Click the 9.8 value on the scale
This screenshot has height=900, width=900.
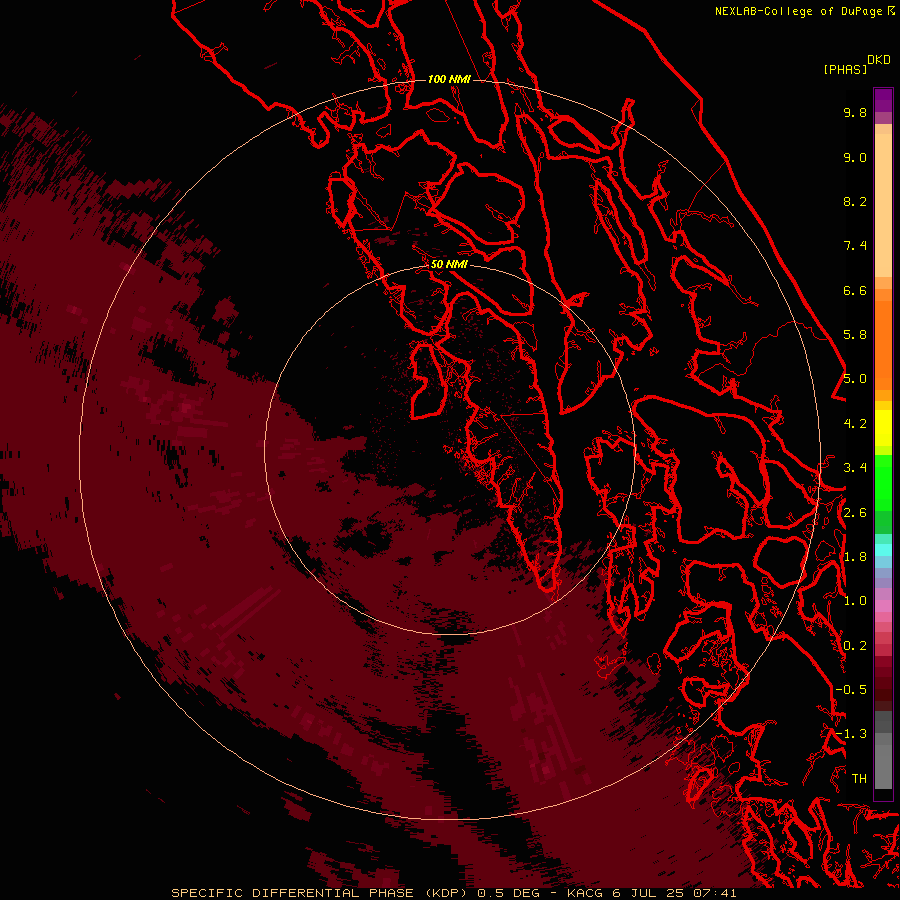pos(855,112)
